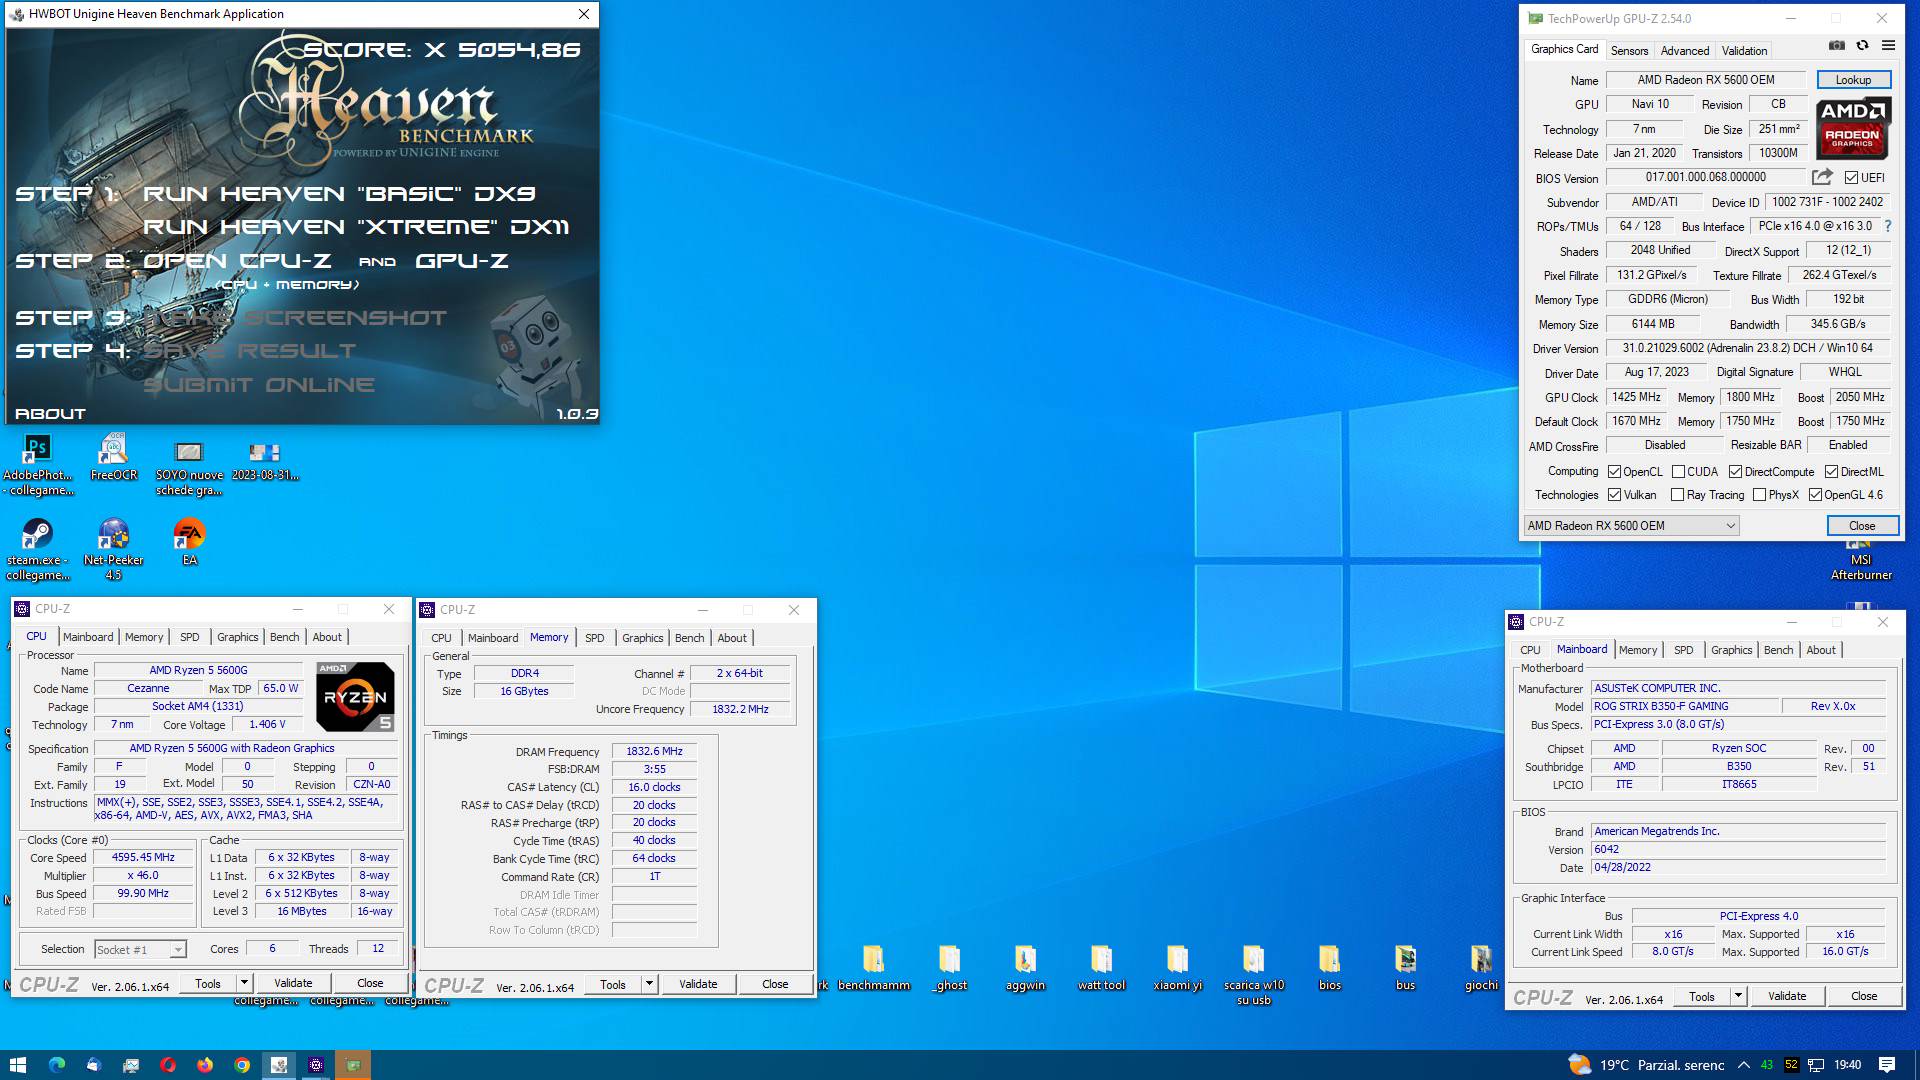Open the notification center in system tray

tap(1887, 1065)
